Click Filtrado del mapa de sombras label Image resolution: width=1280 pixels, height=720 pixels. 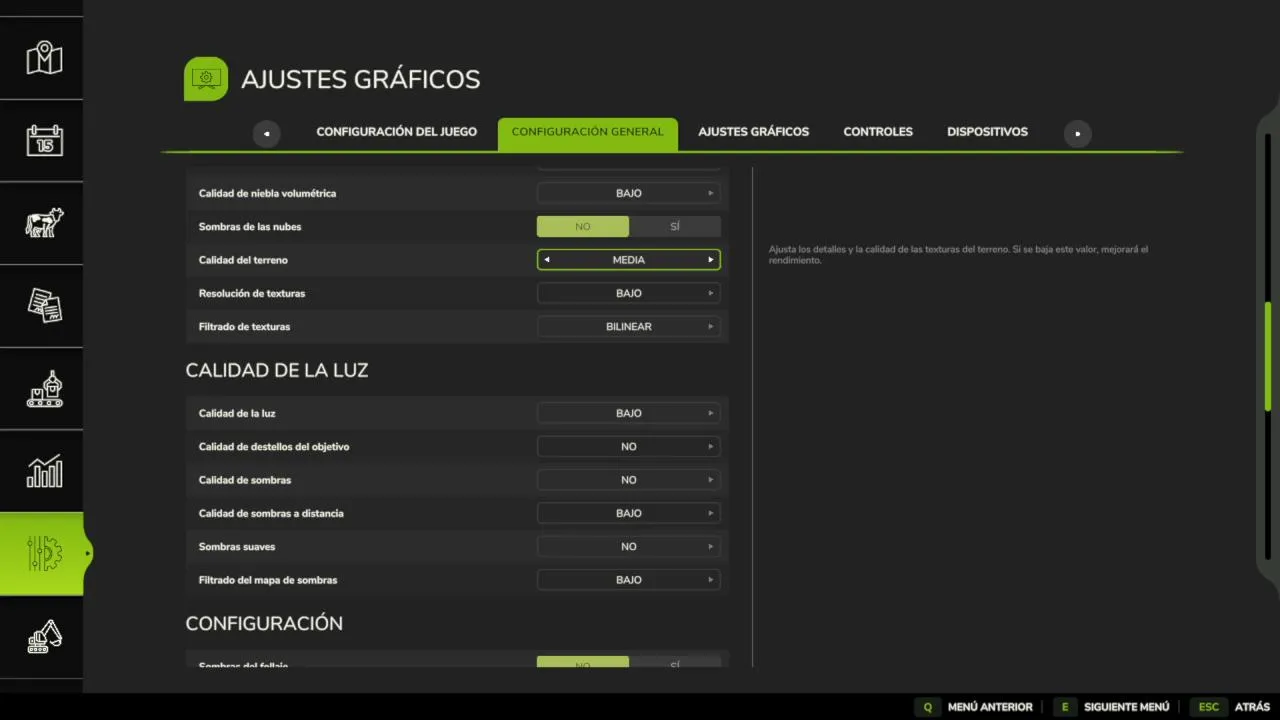tap(268, 580)
